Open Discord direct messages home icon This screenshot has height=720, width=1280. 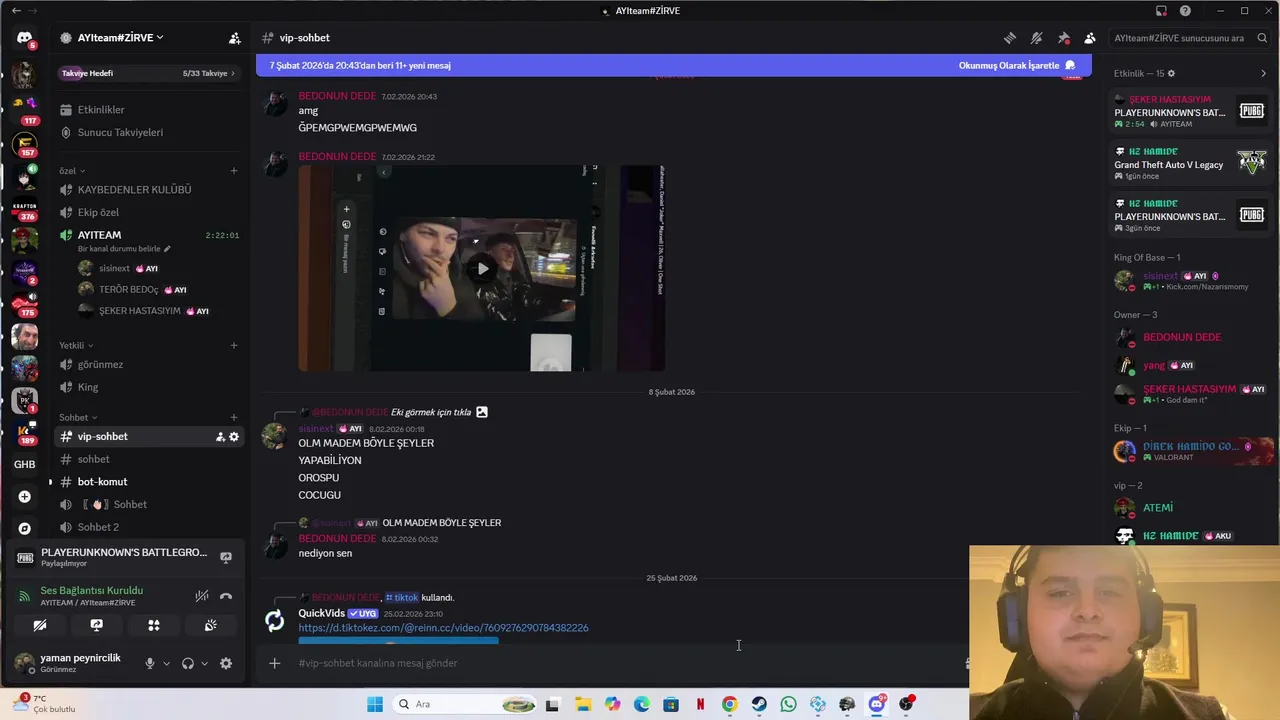click(x=25, y=38)
